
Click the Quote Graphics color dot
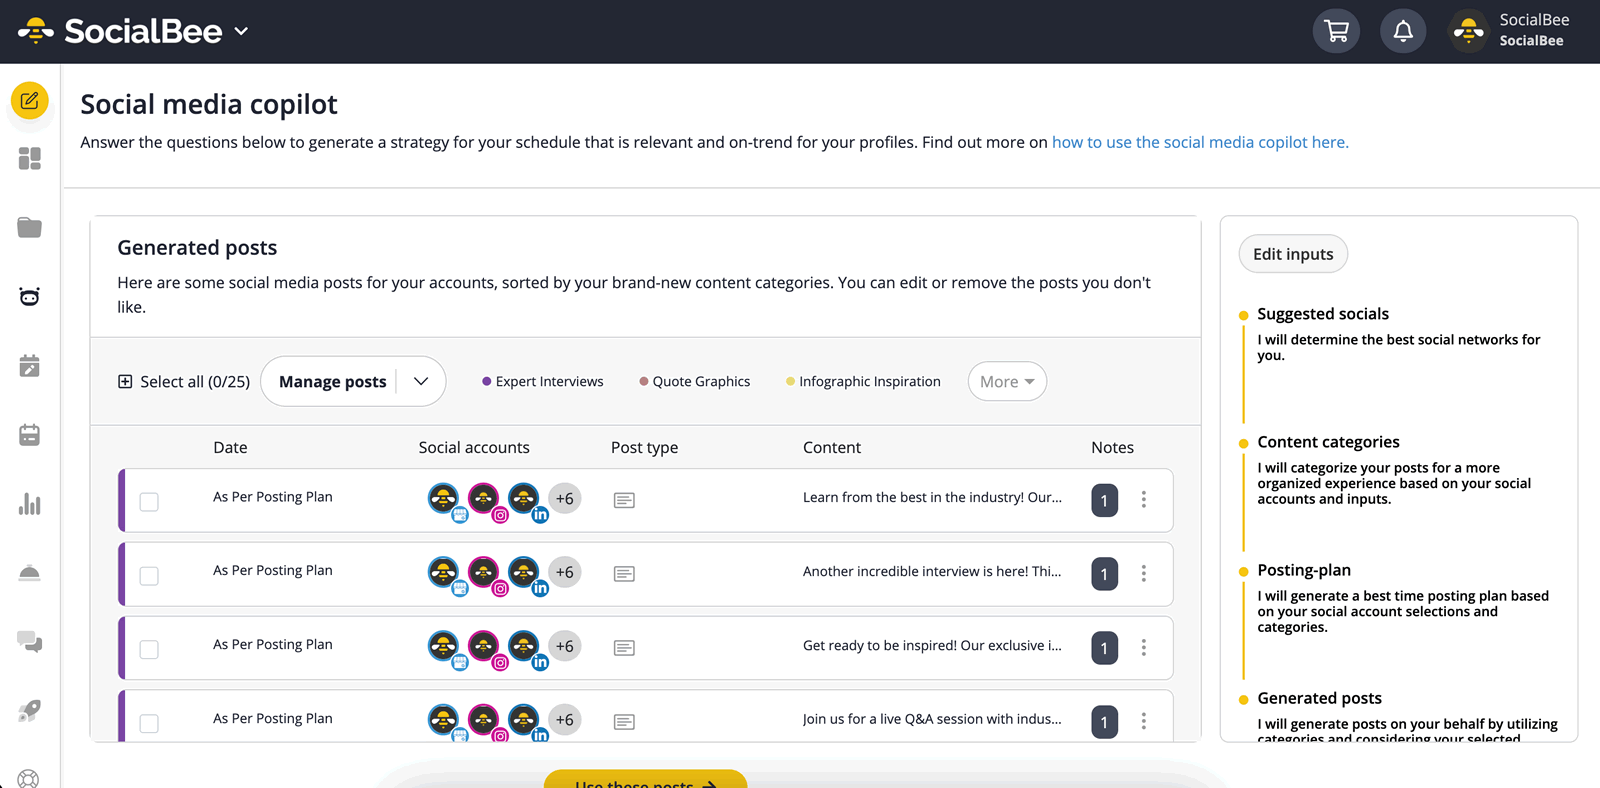tap(644, 381)
